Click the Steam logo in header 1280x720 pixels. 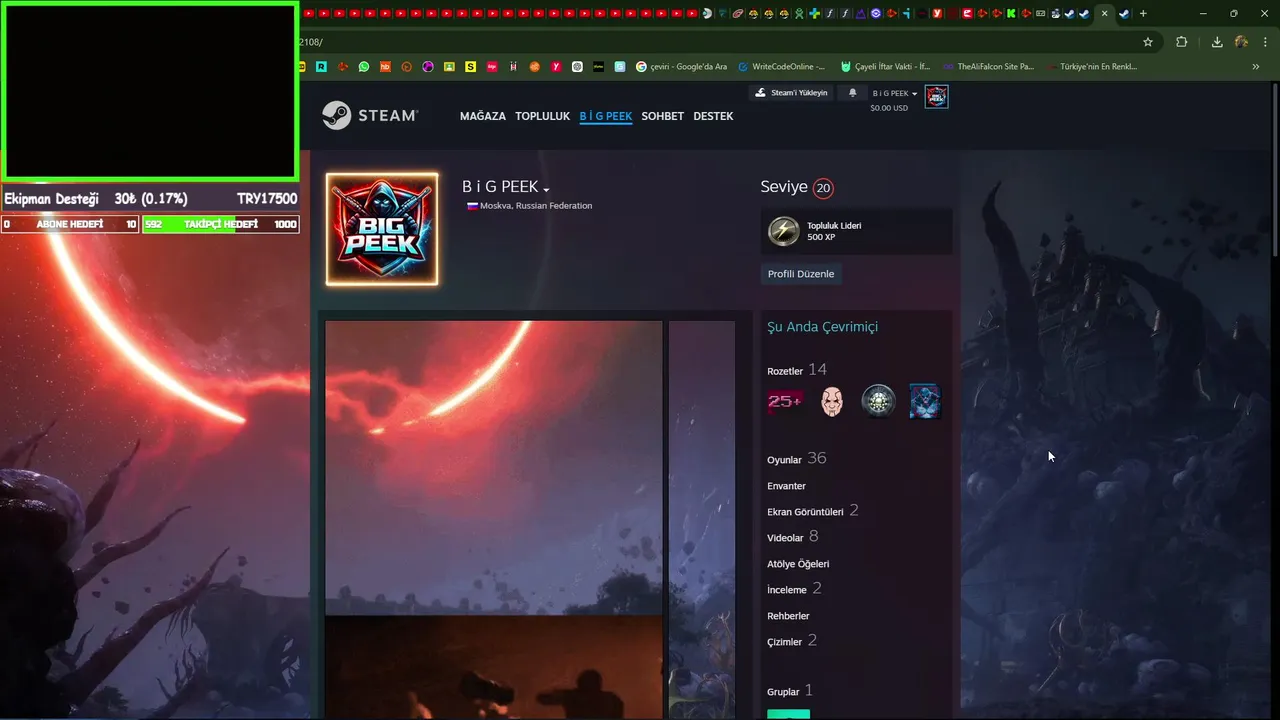[369, 115]
